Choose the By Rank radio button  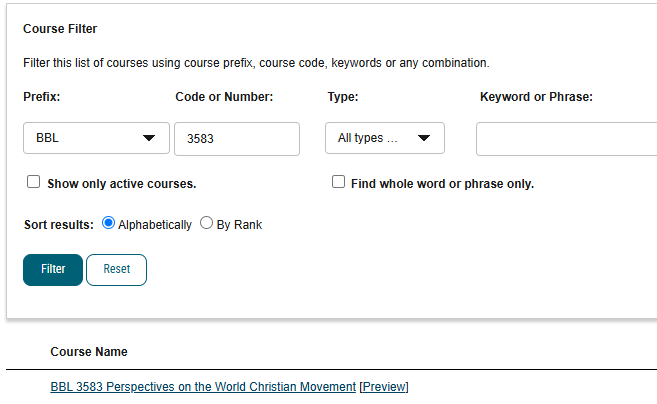coord(206,223)
